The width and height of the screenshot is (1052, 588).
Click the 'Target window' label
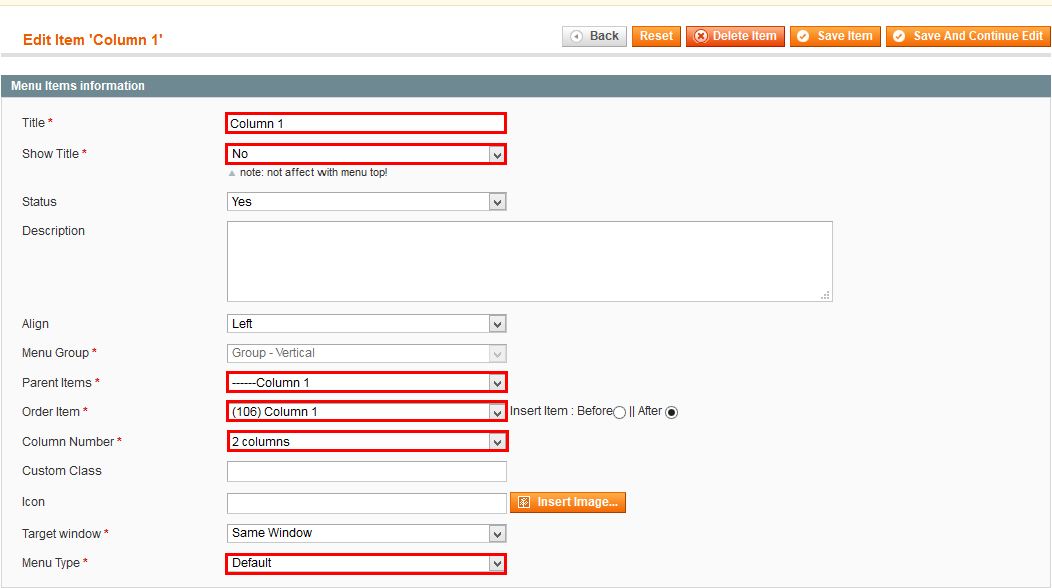61,534
